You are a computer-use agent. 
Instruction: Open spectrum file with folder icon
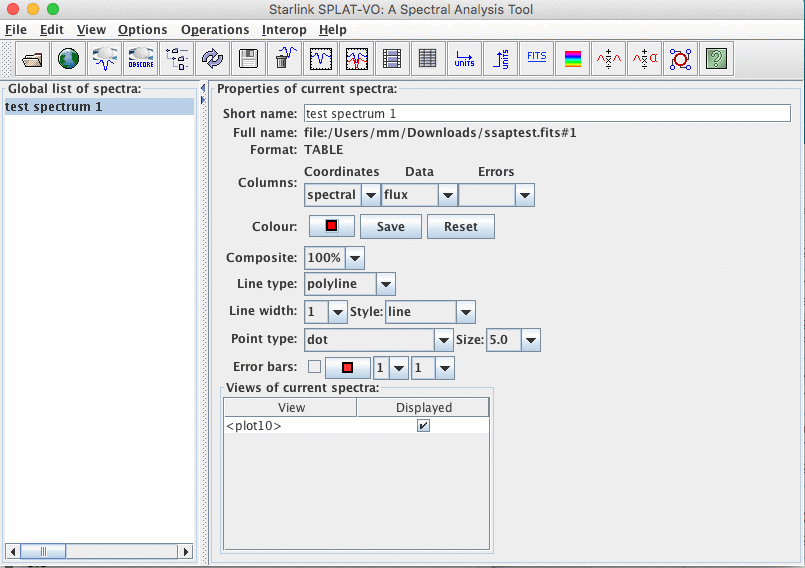(x=32, y=59)
